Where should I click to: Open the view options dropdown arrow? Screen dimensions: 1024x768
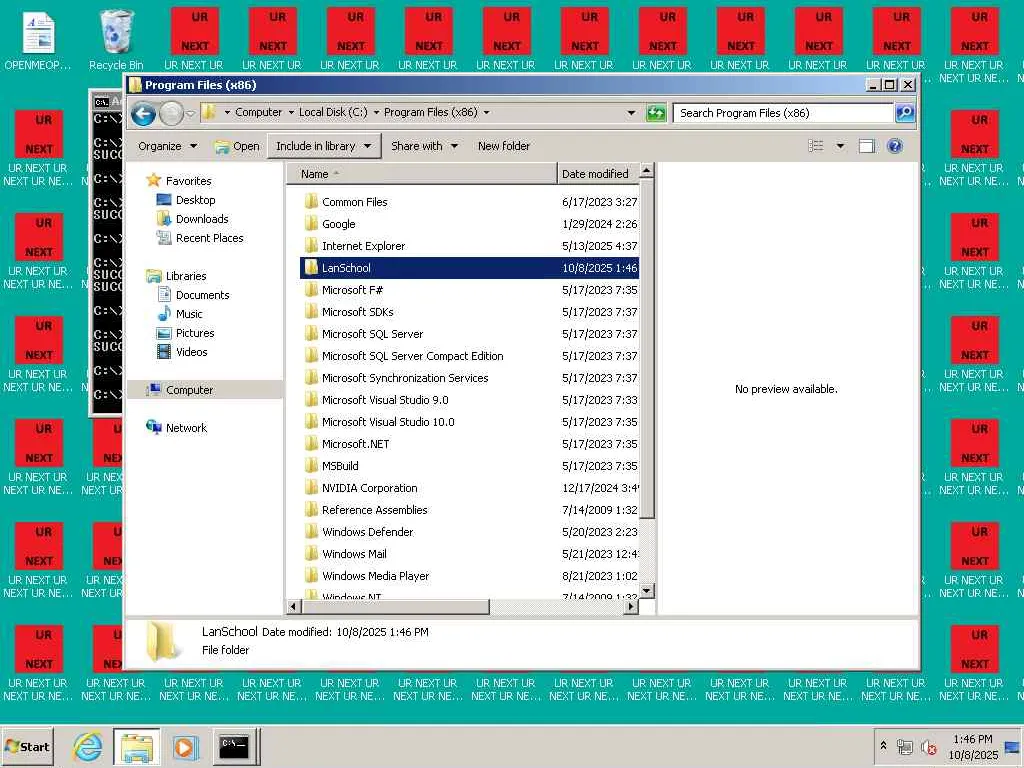tap(840, 146)
